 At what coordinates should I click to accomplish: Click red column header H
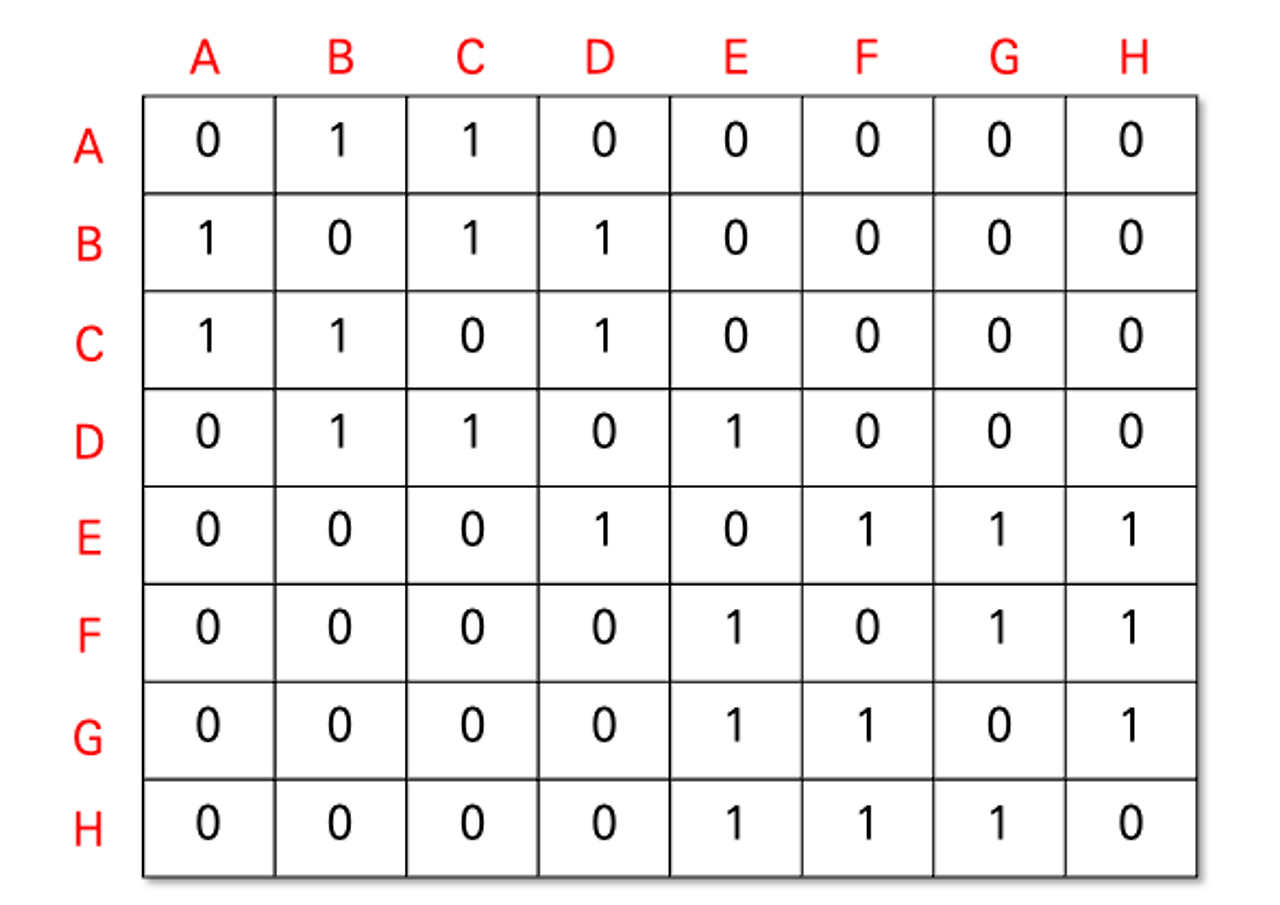1133,59
